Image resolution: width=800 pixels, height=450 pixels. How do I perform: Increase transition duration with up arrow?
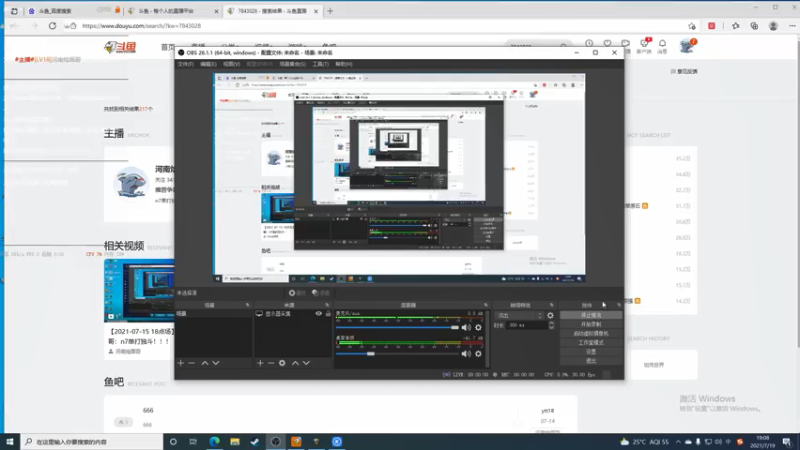[x=551, y=323]
